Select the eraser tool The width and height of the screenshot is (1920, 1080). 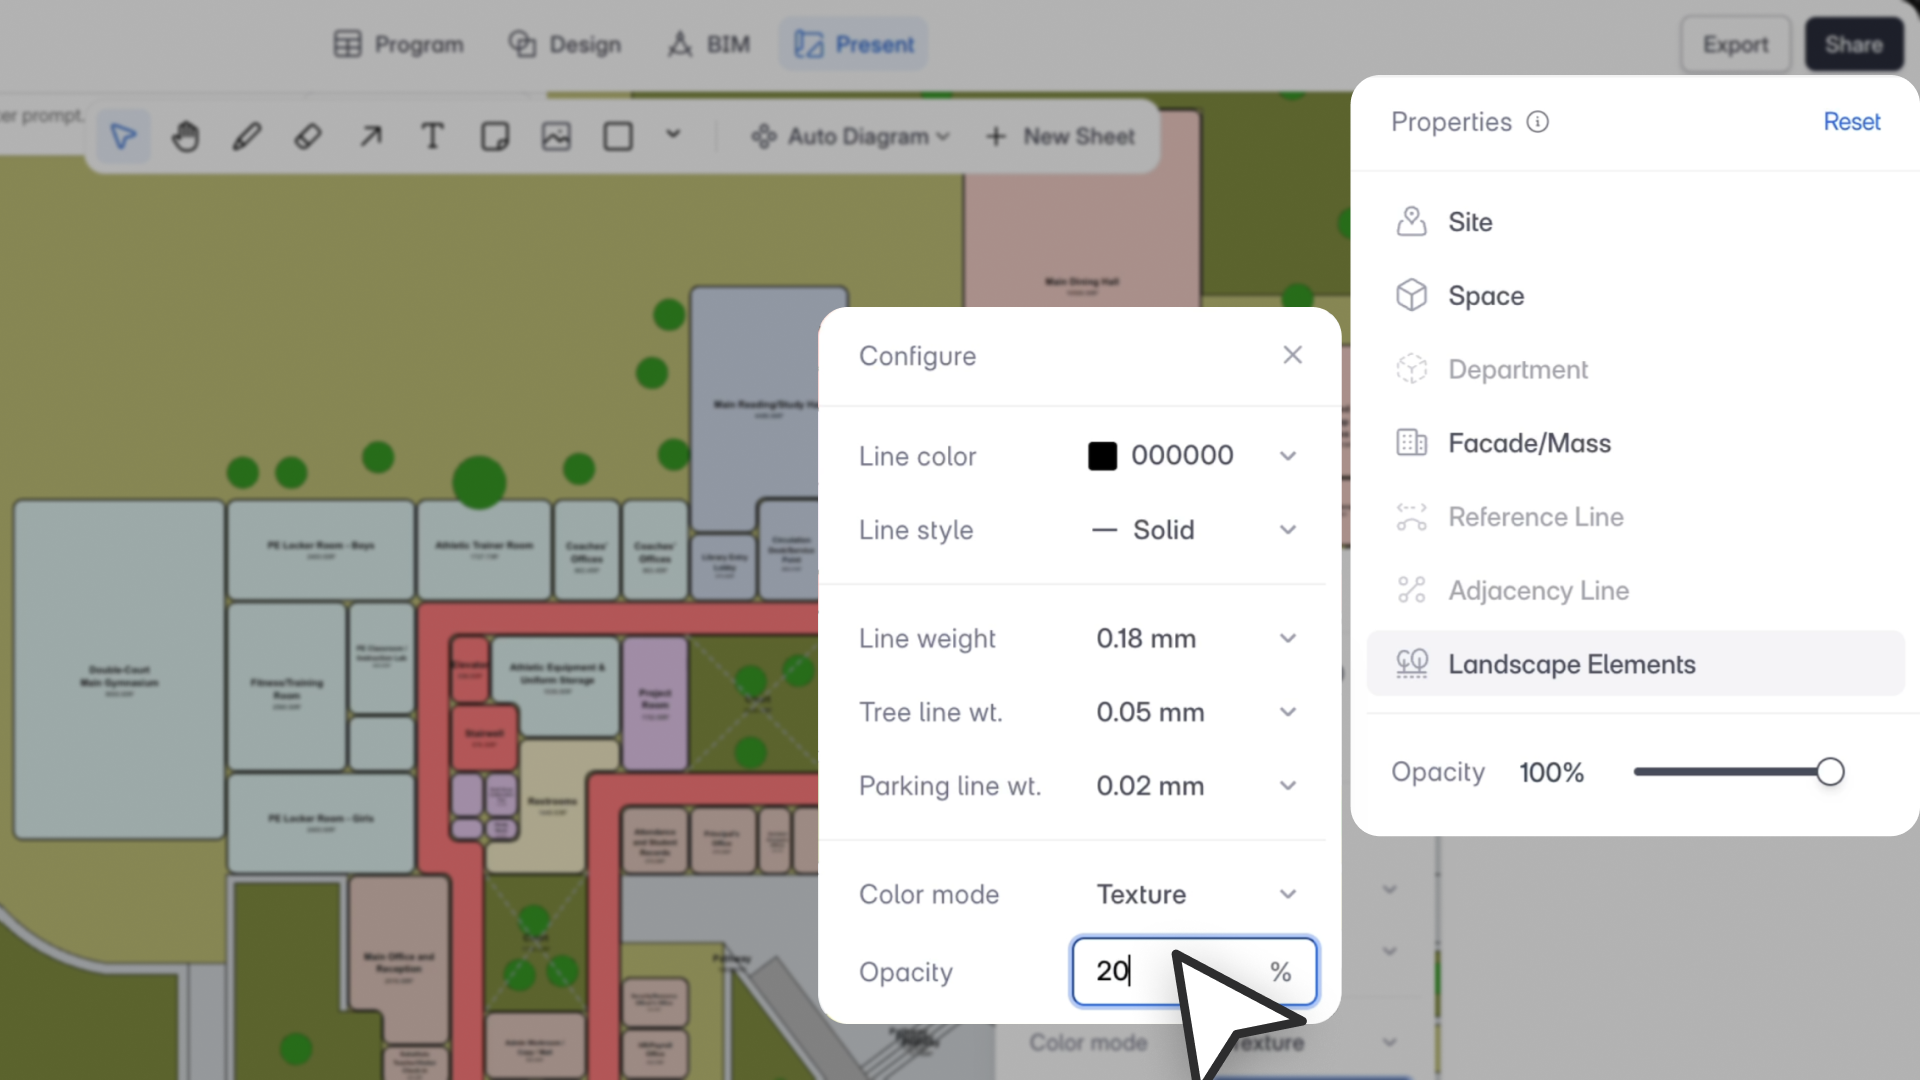(x=308, y=136)
